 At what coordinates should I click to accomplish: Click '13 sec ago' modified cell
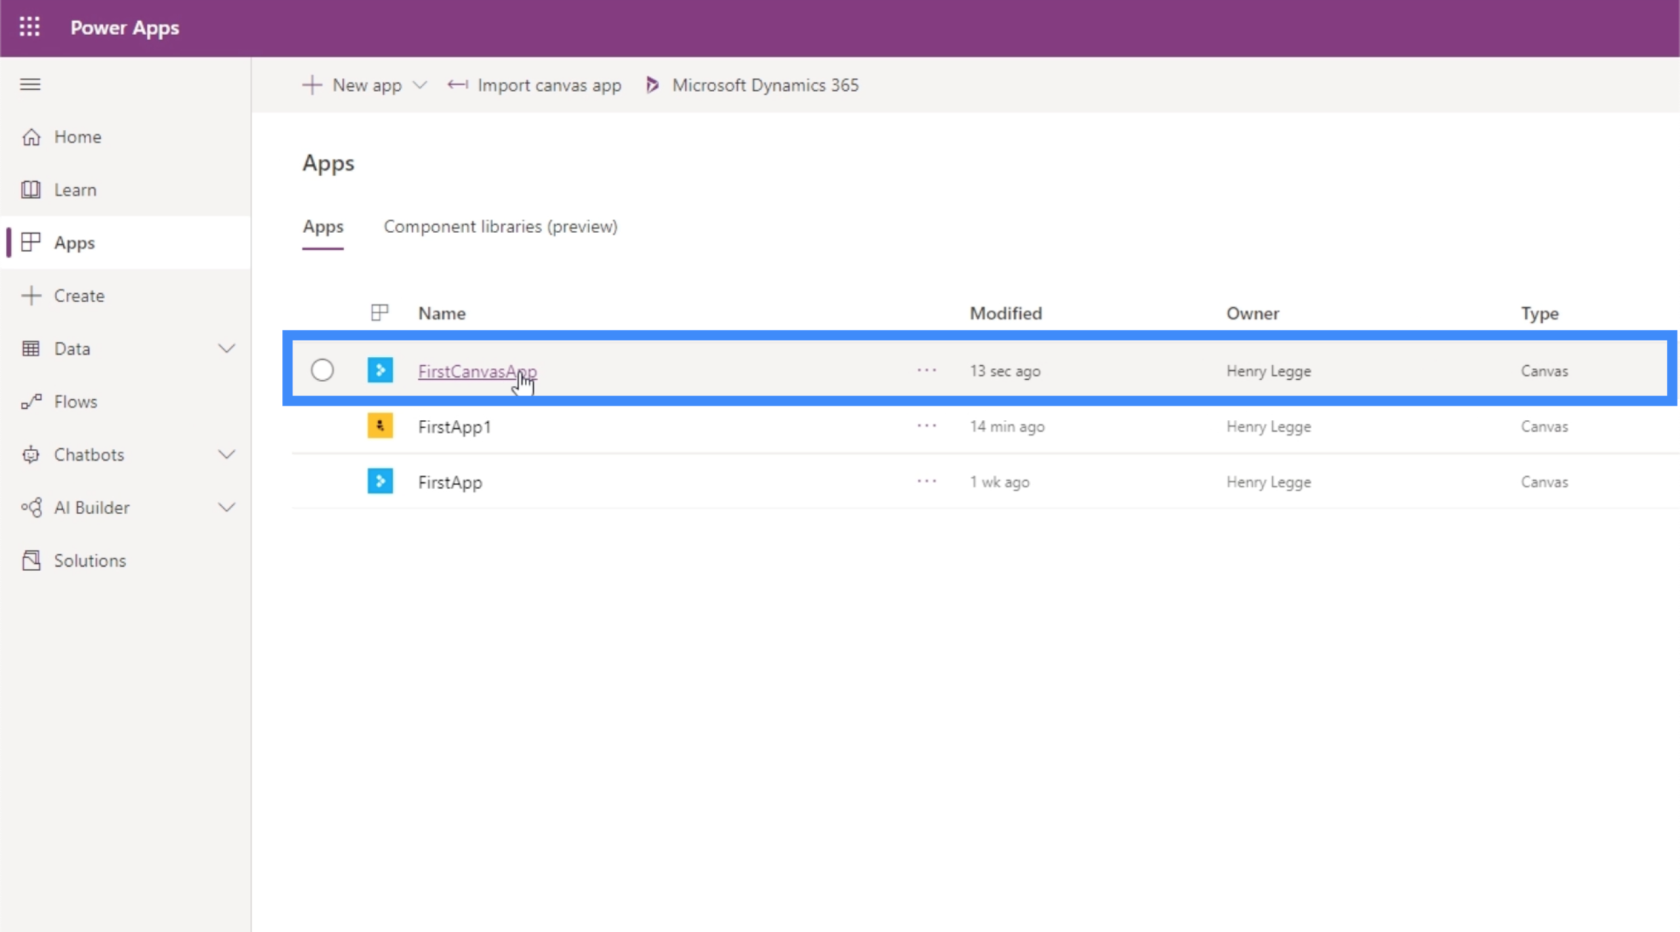[x=1005, y=371]
